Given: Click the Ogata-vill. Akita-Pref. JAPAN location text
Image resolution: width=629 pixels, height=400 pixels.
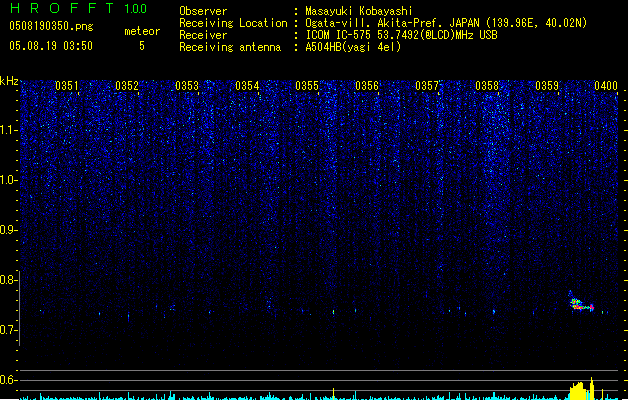Looking at the screenshot, I should (446, 23).
